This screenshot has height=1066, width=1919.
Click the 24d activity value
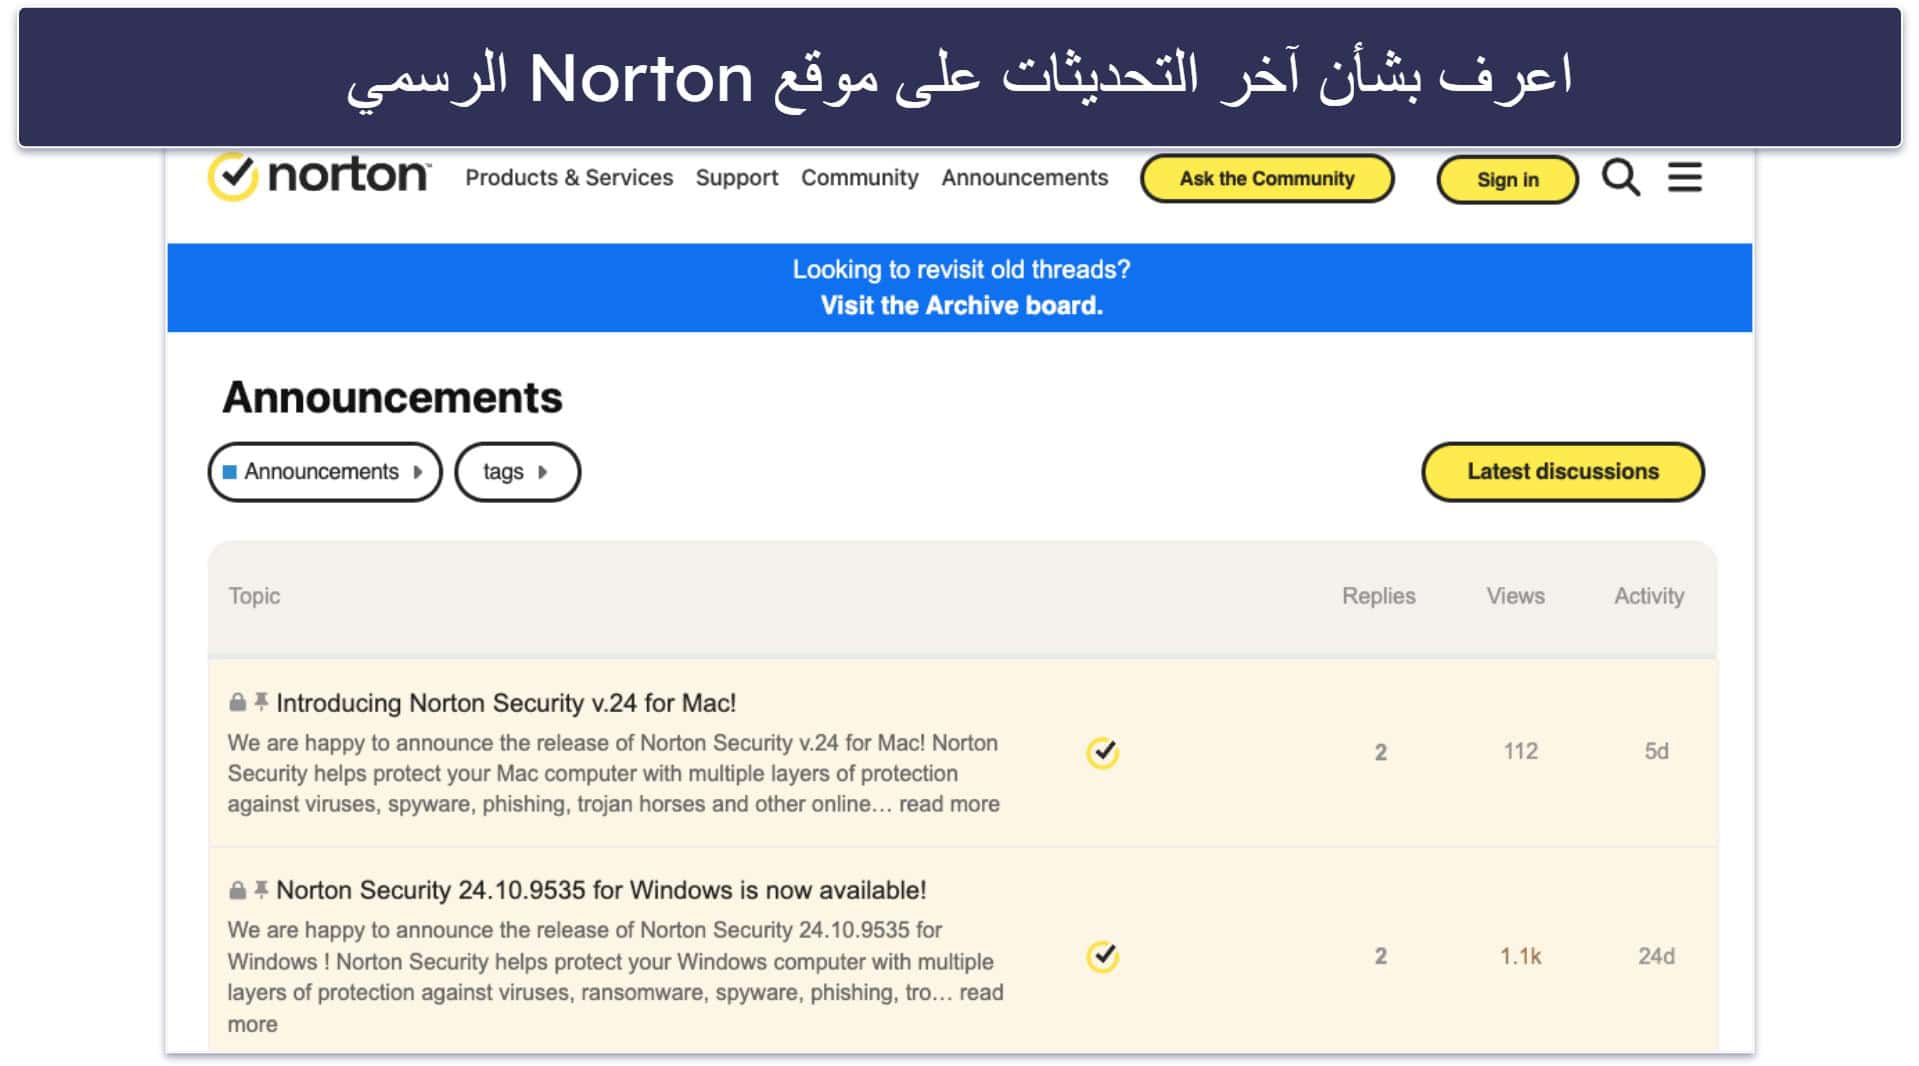tap(1657, 957)
